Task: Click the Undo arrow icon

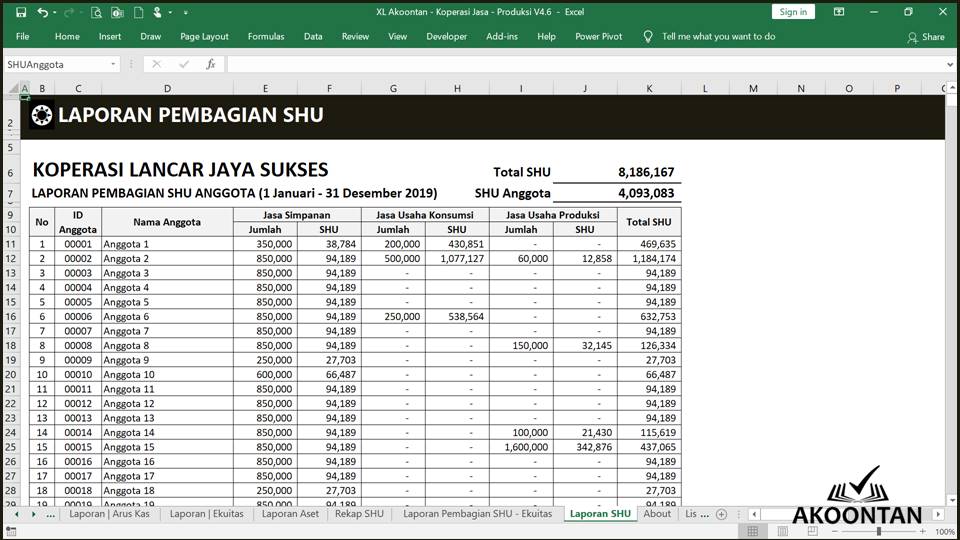Action: coord(42,12)
